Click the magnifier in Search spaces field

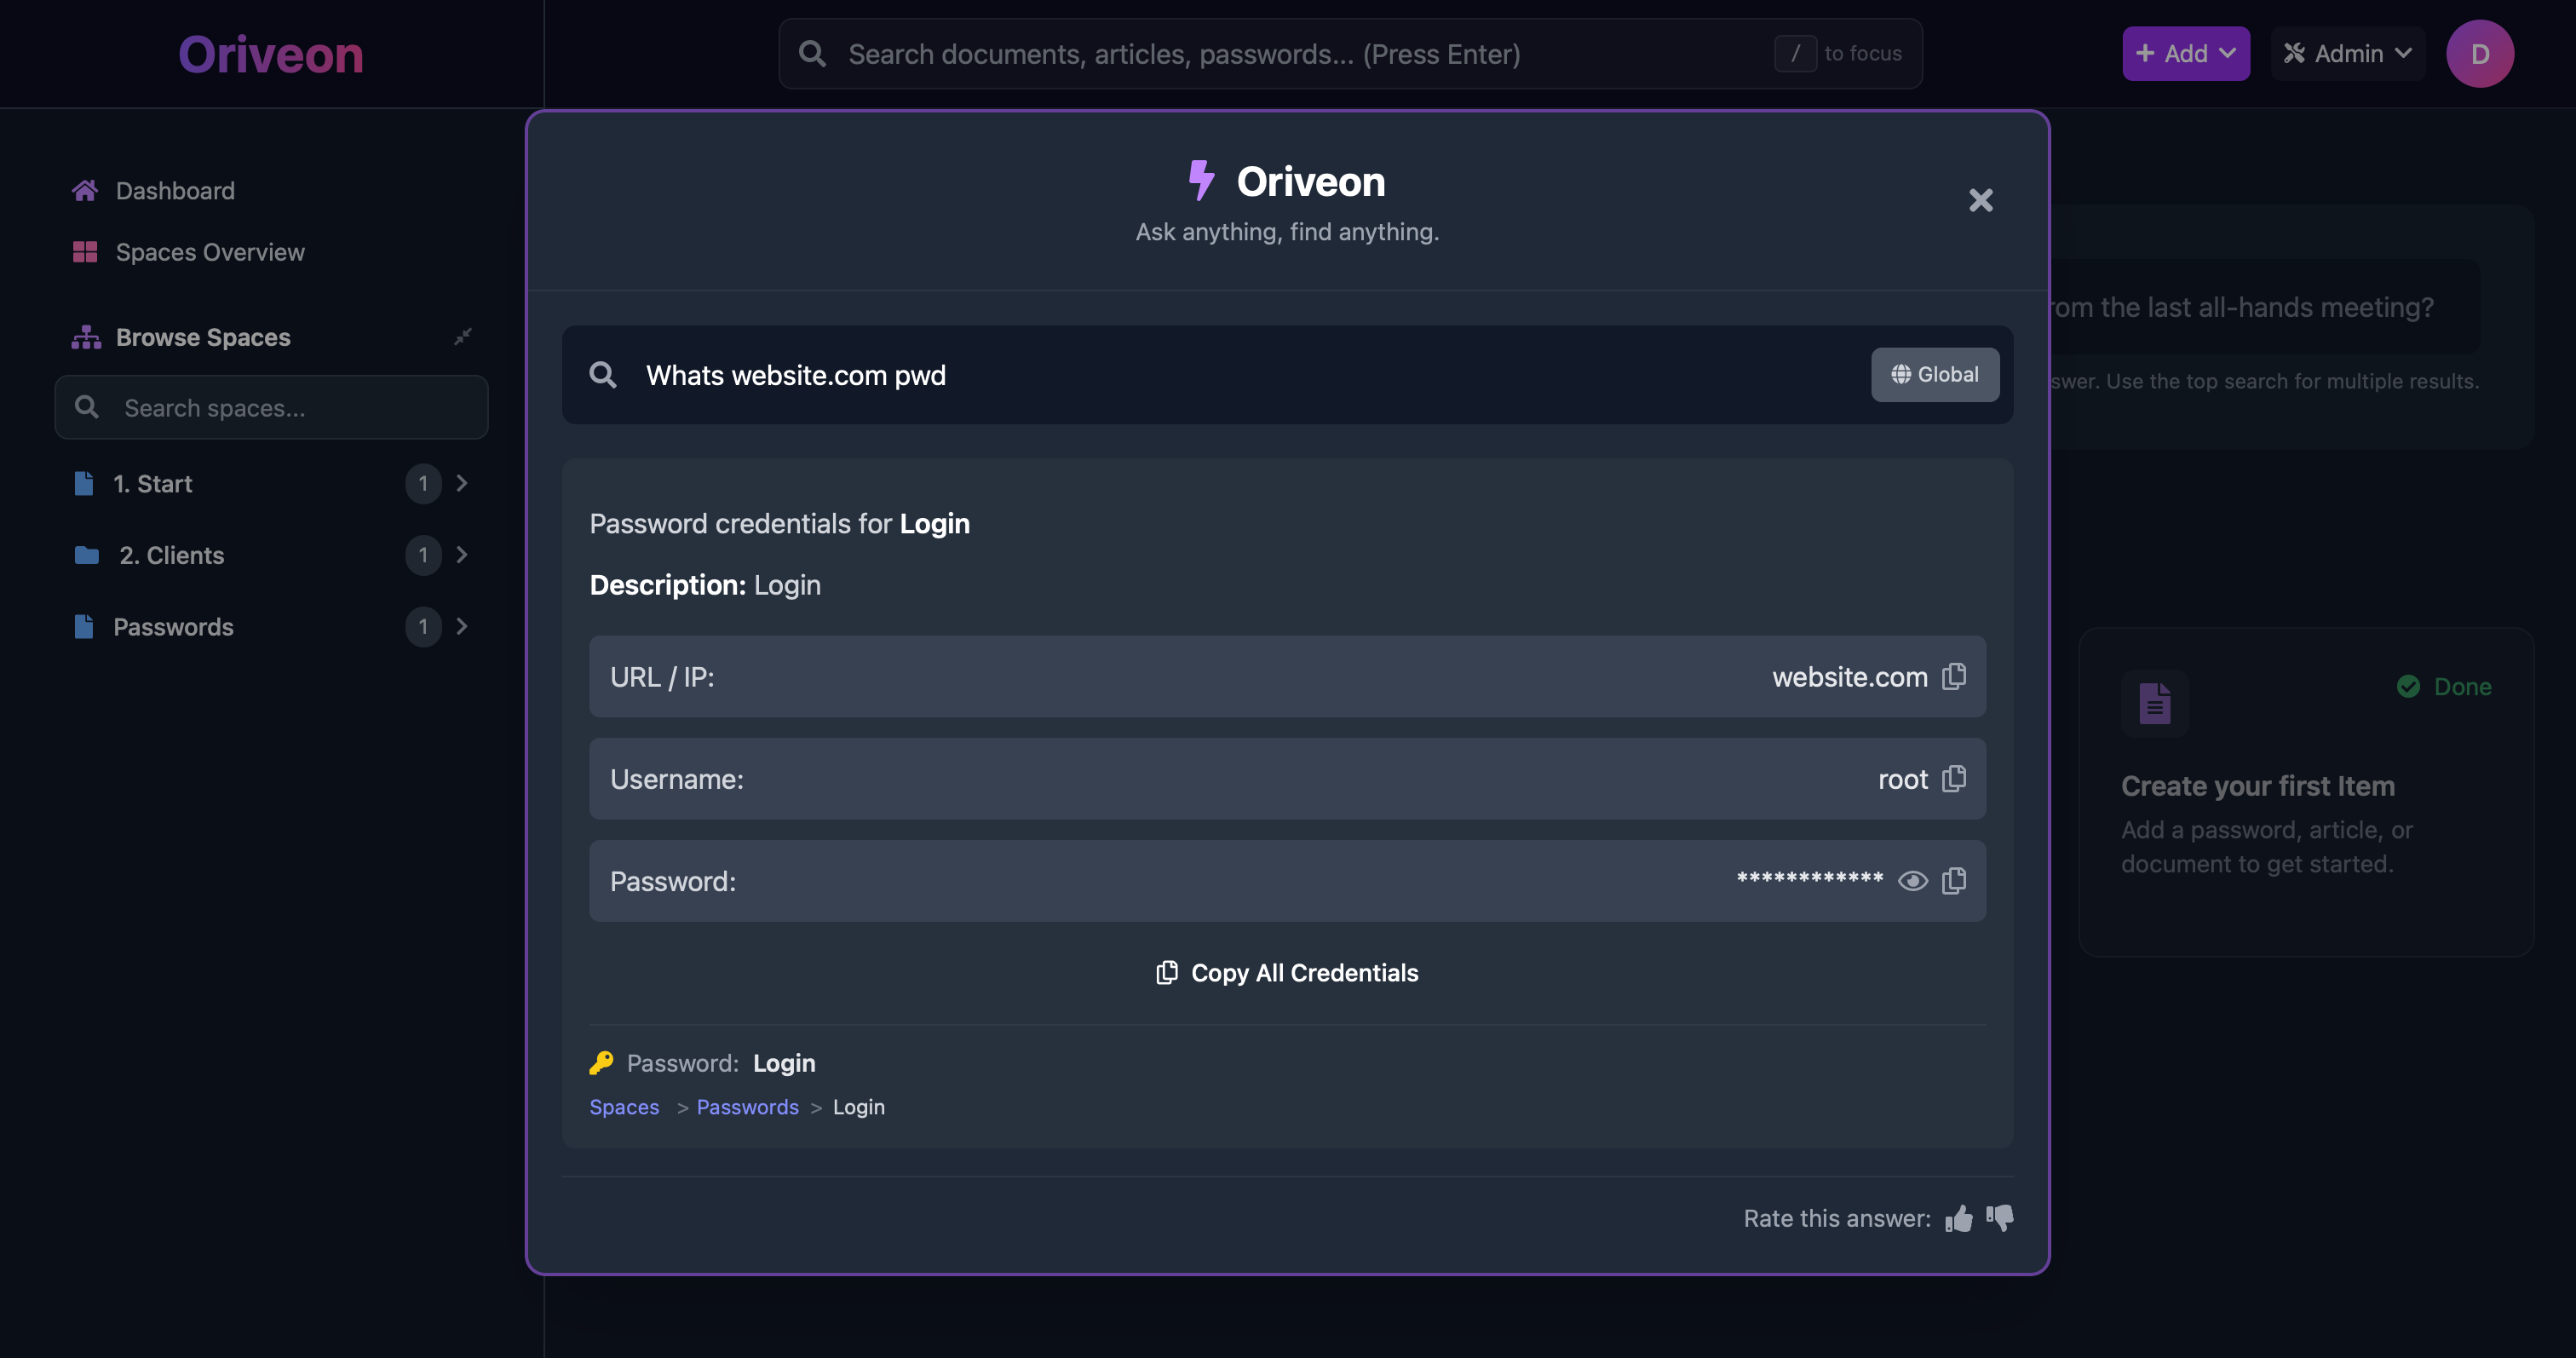click(x=87, y=407)
